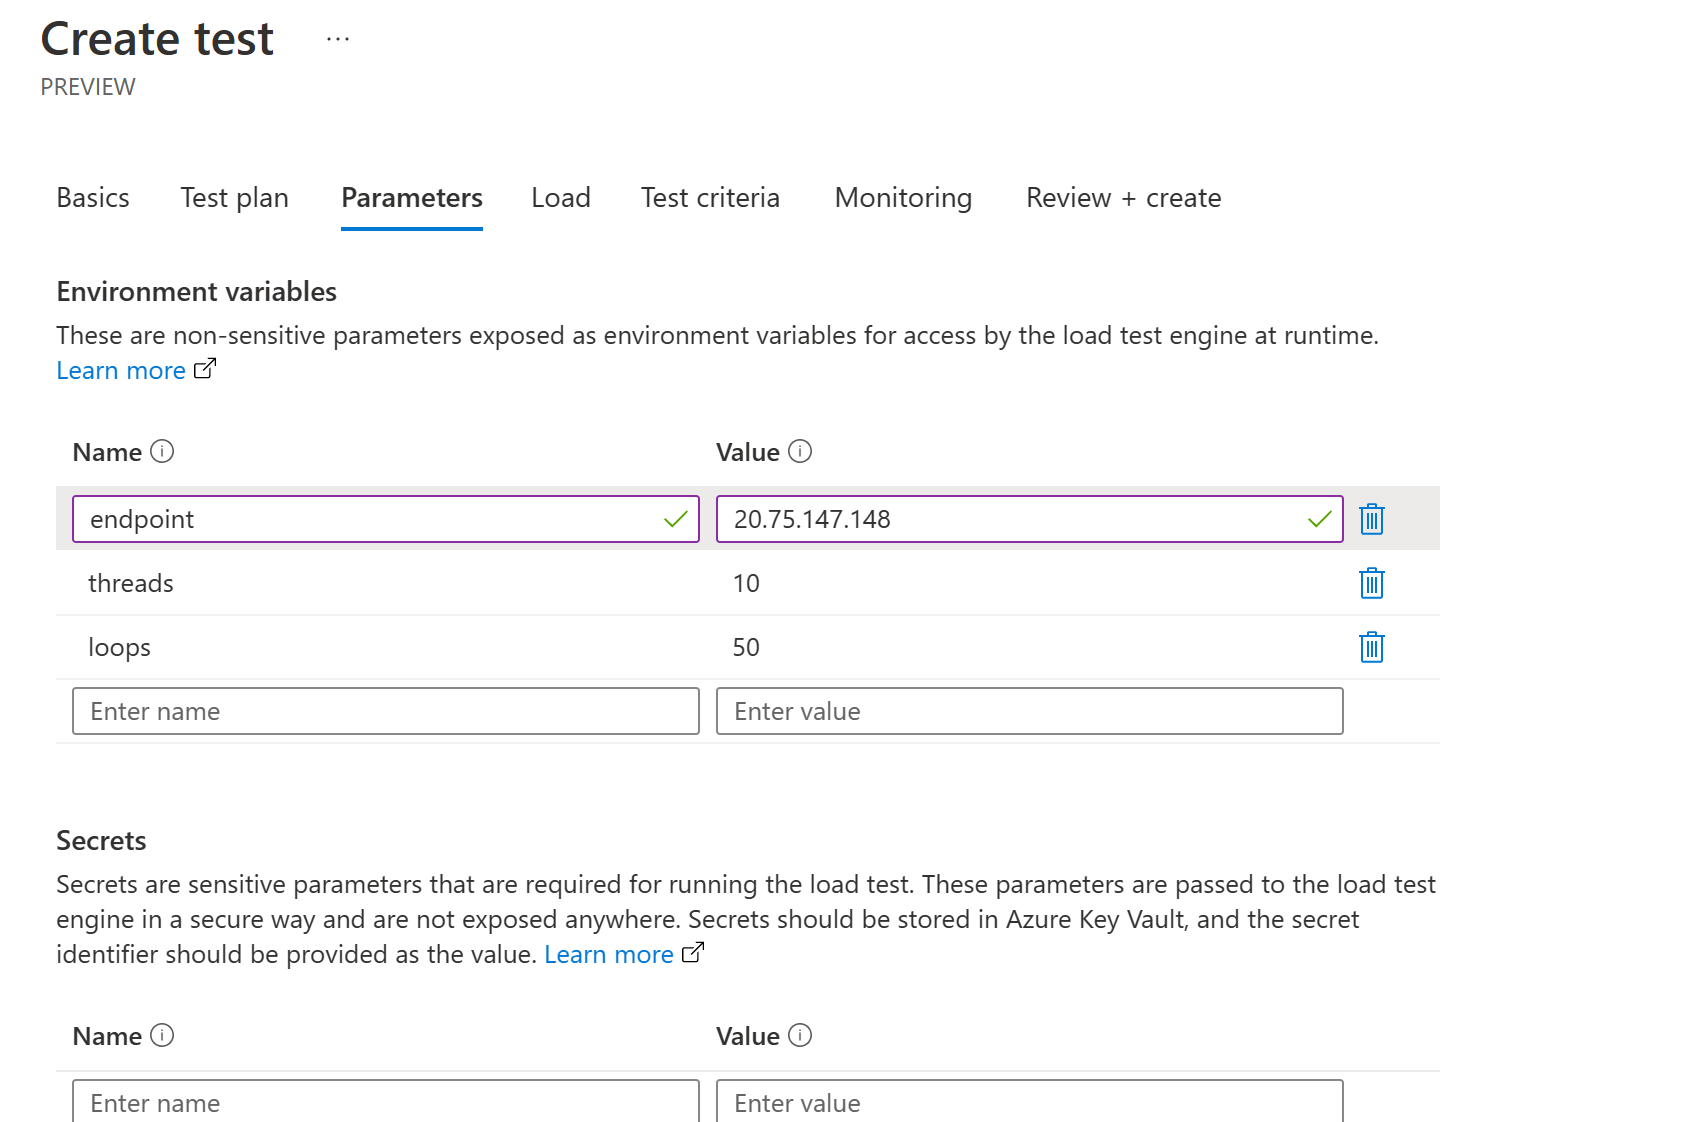Viewport: 1690px width, 1122px height.
Task: Select the loops value 50
Action: [x=746, y=647]
